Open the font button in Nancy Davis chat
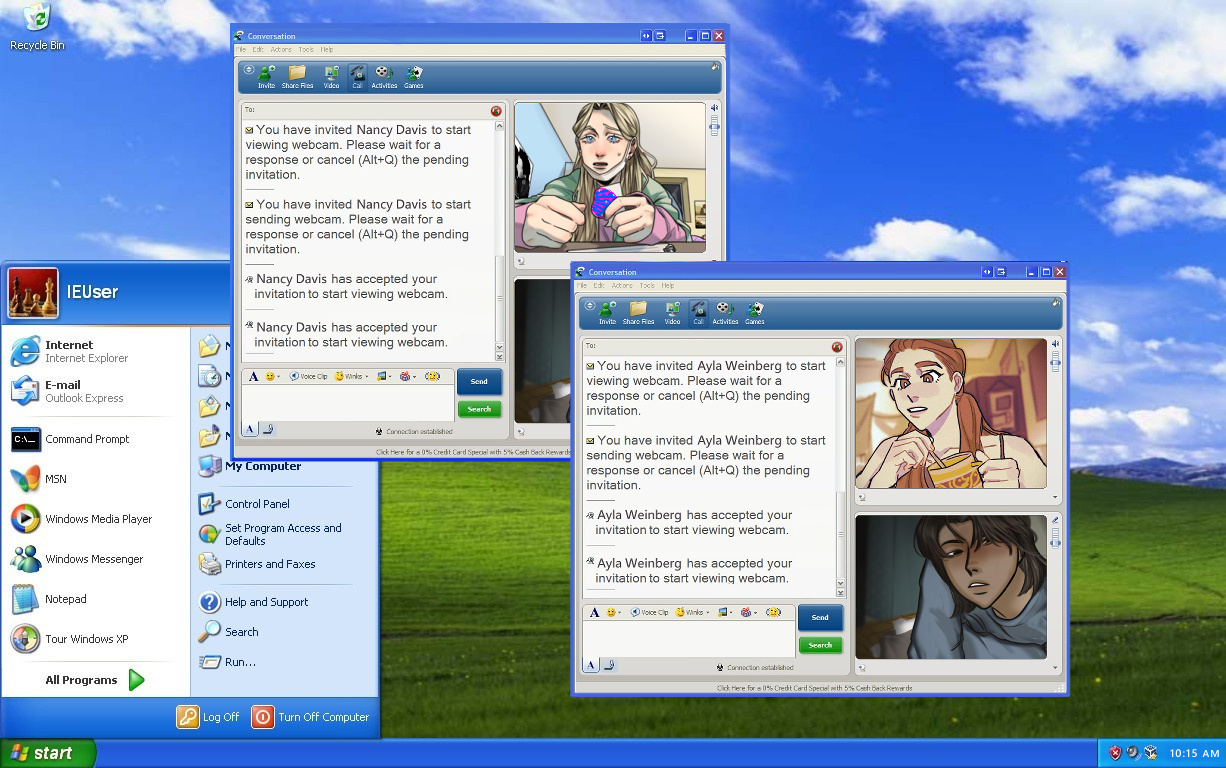The width and height of the screenshot is (1226, 768). (x=254, y=376)
